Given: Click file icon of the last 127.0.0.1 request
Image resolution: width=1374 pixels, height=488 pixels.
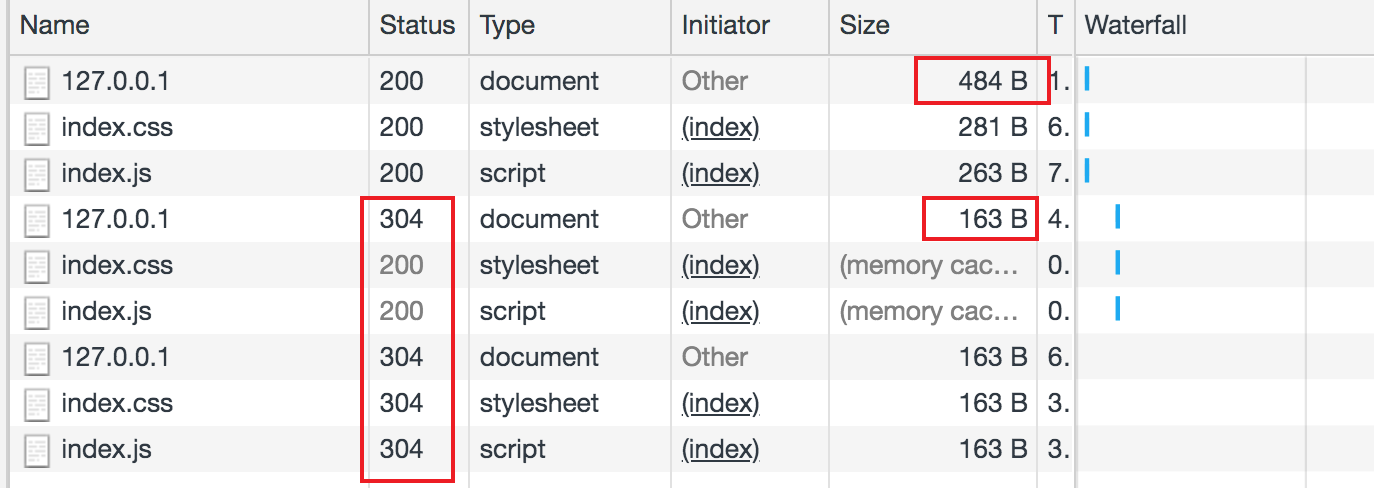Looking at the screenshot, I should click(x=37, y=358).
